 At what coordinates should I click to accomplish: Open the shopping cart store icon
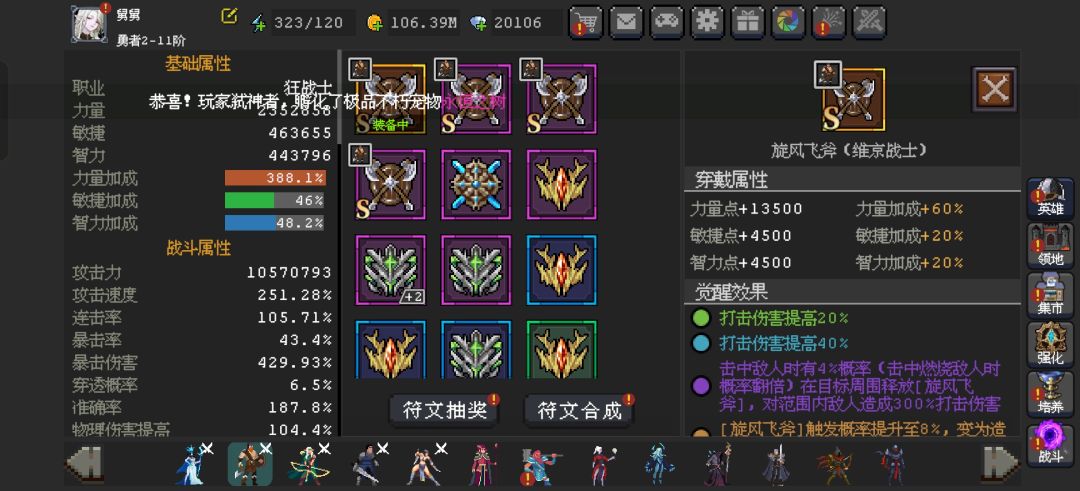(585, 22)
